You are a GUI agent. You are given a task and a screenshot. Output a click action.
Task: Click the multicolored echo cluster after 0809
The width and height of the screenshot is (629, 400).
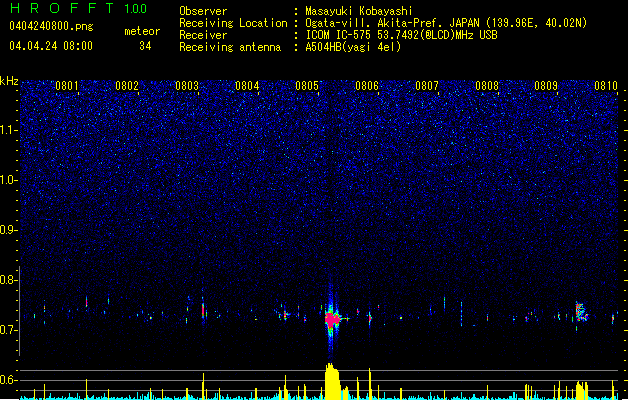tap(581, 312)
